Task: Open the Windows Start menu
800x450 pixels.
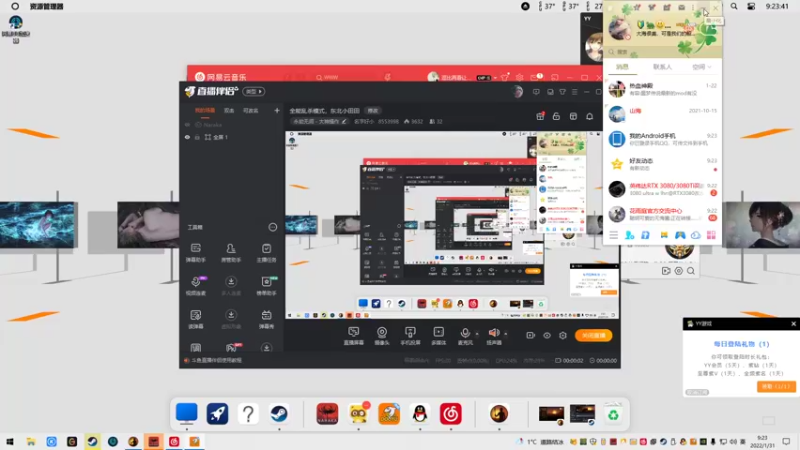Action: tap(10, 442)
